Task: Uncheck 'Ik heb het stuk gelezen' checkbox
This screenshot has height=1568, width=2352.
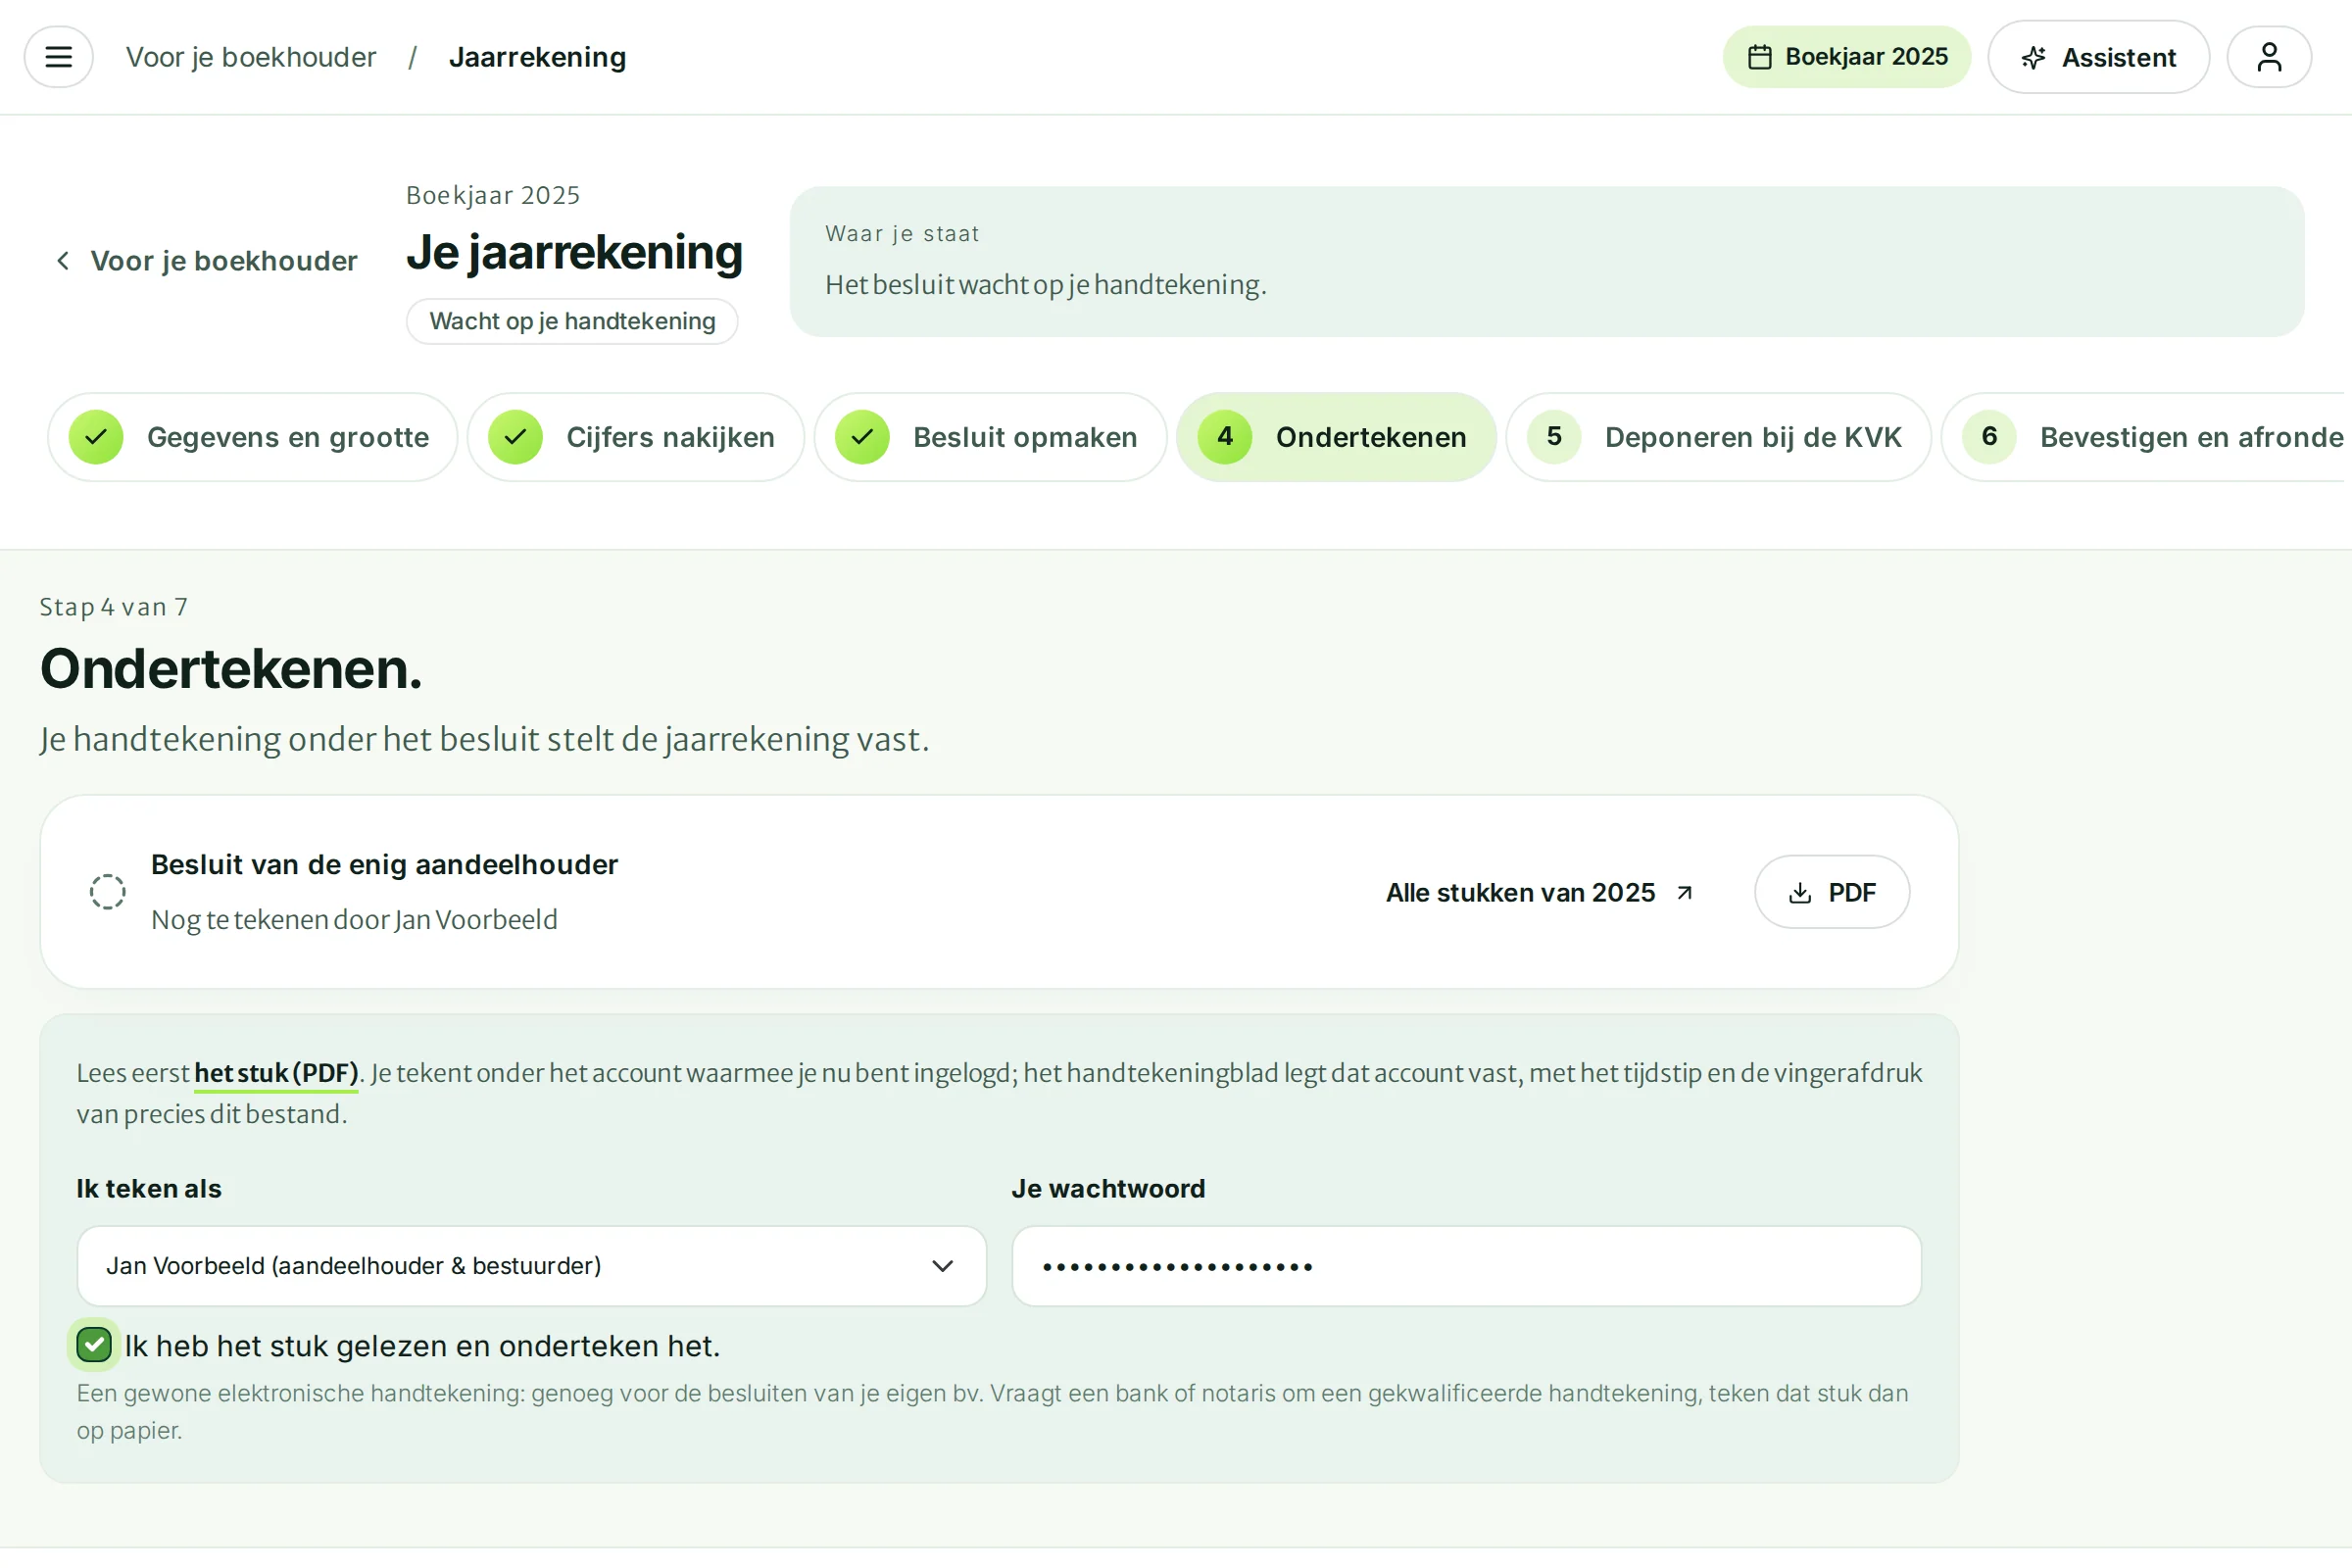Action: pos(94,1346)
